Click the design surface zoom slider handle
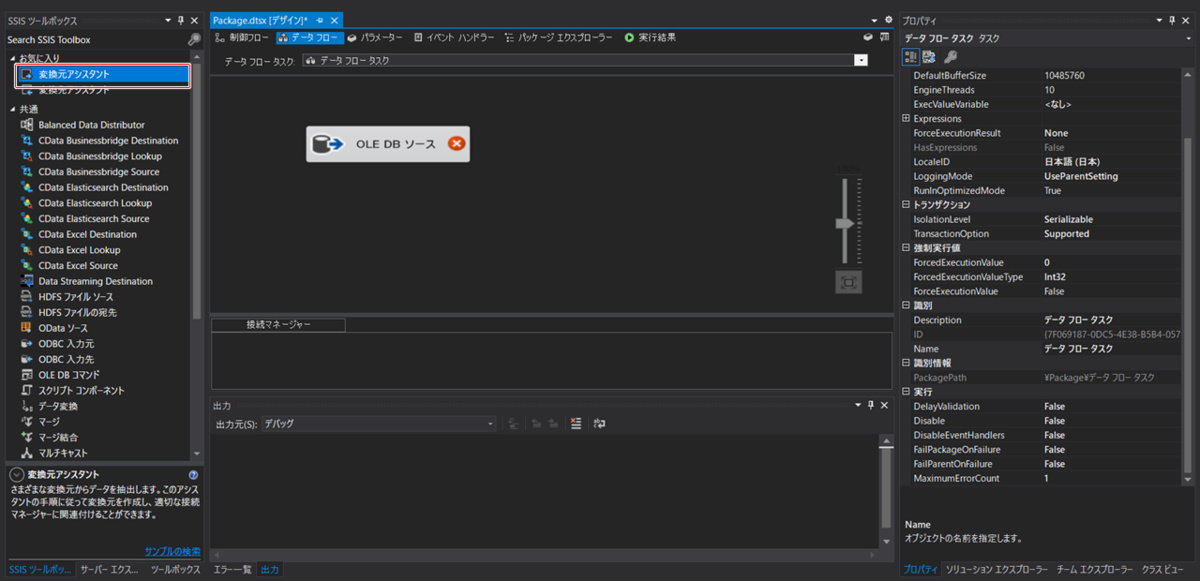 click(x=846, y=224)
